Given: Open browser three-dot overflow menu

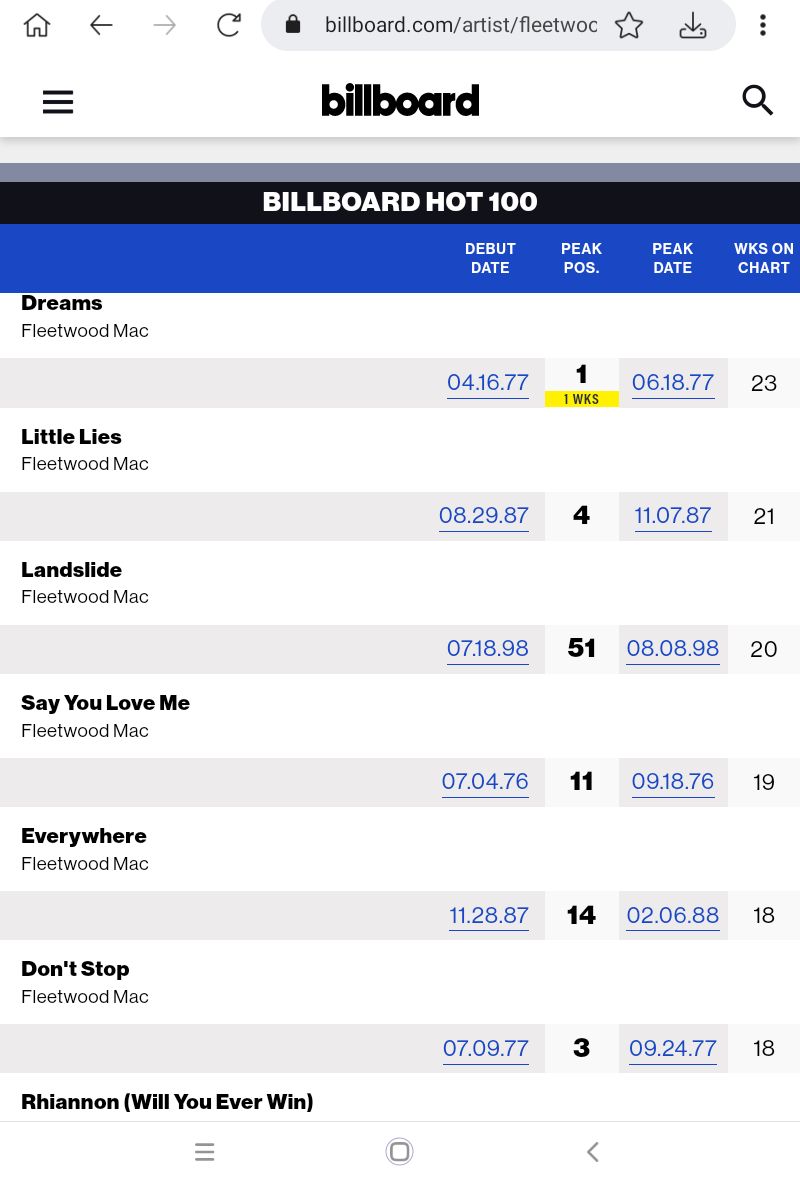Looking at the screenshot, I should coord(763,25).
